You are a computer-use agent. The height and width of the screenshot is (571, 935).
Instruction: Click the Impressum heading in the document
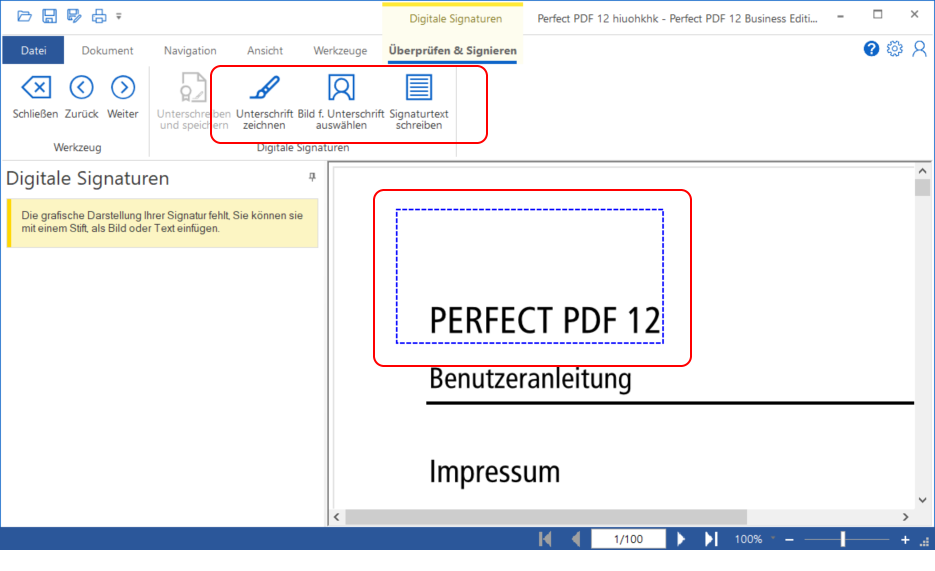pos(494,471)
